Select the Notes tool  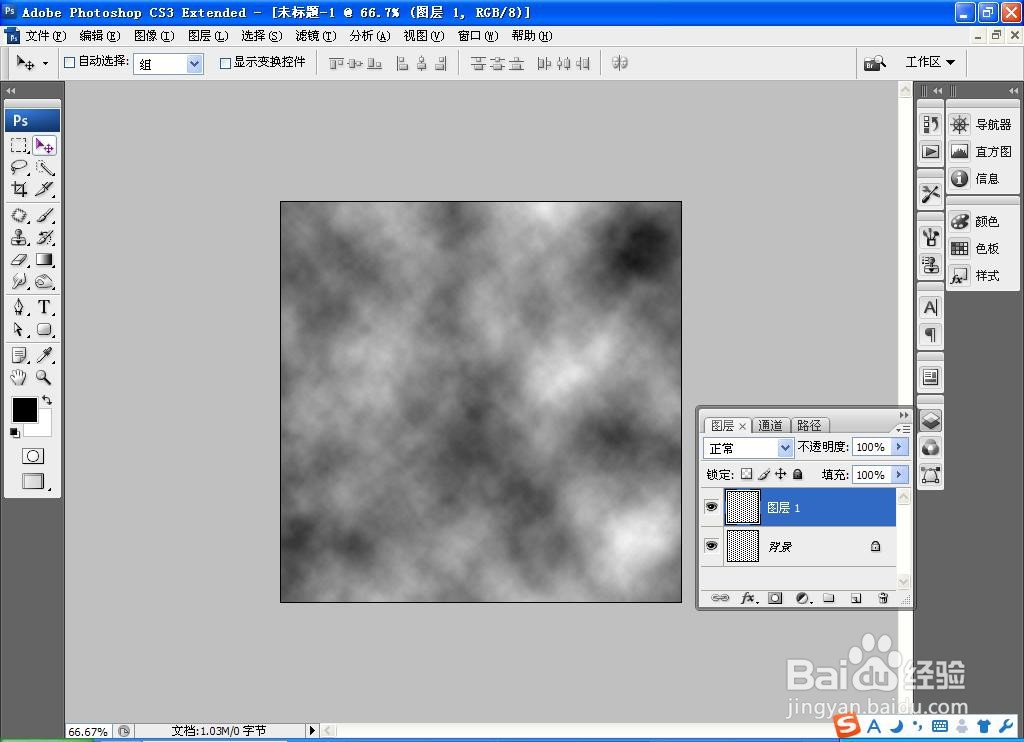point(19,355)
